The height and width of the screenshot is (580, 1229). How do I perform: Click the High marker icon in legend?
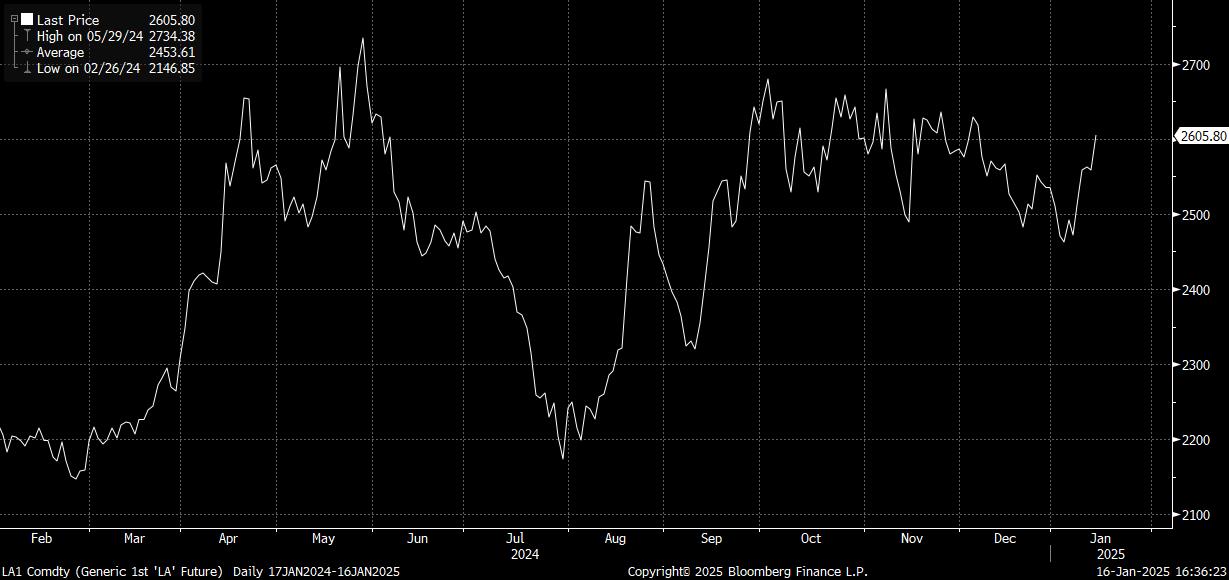27,36
